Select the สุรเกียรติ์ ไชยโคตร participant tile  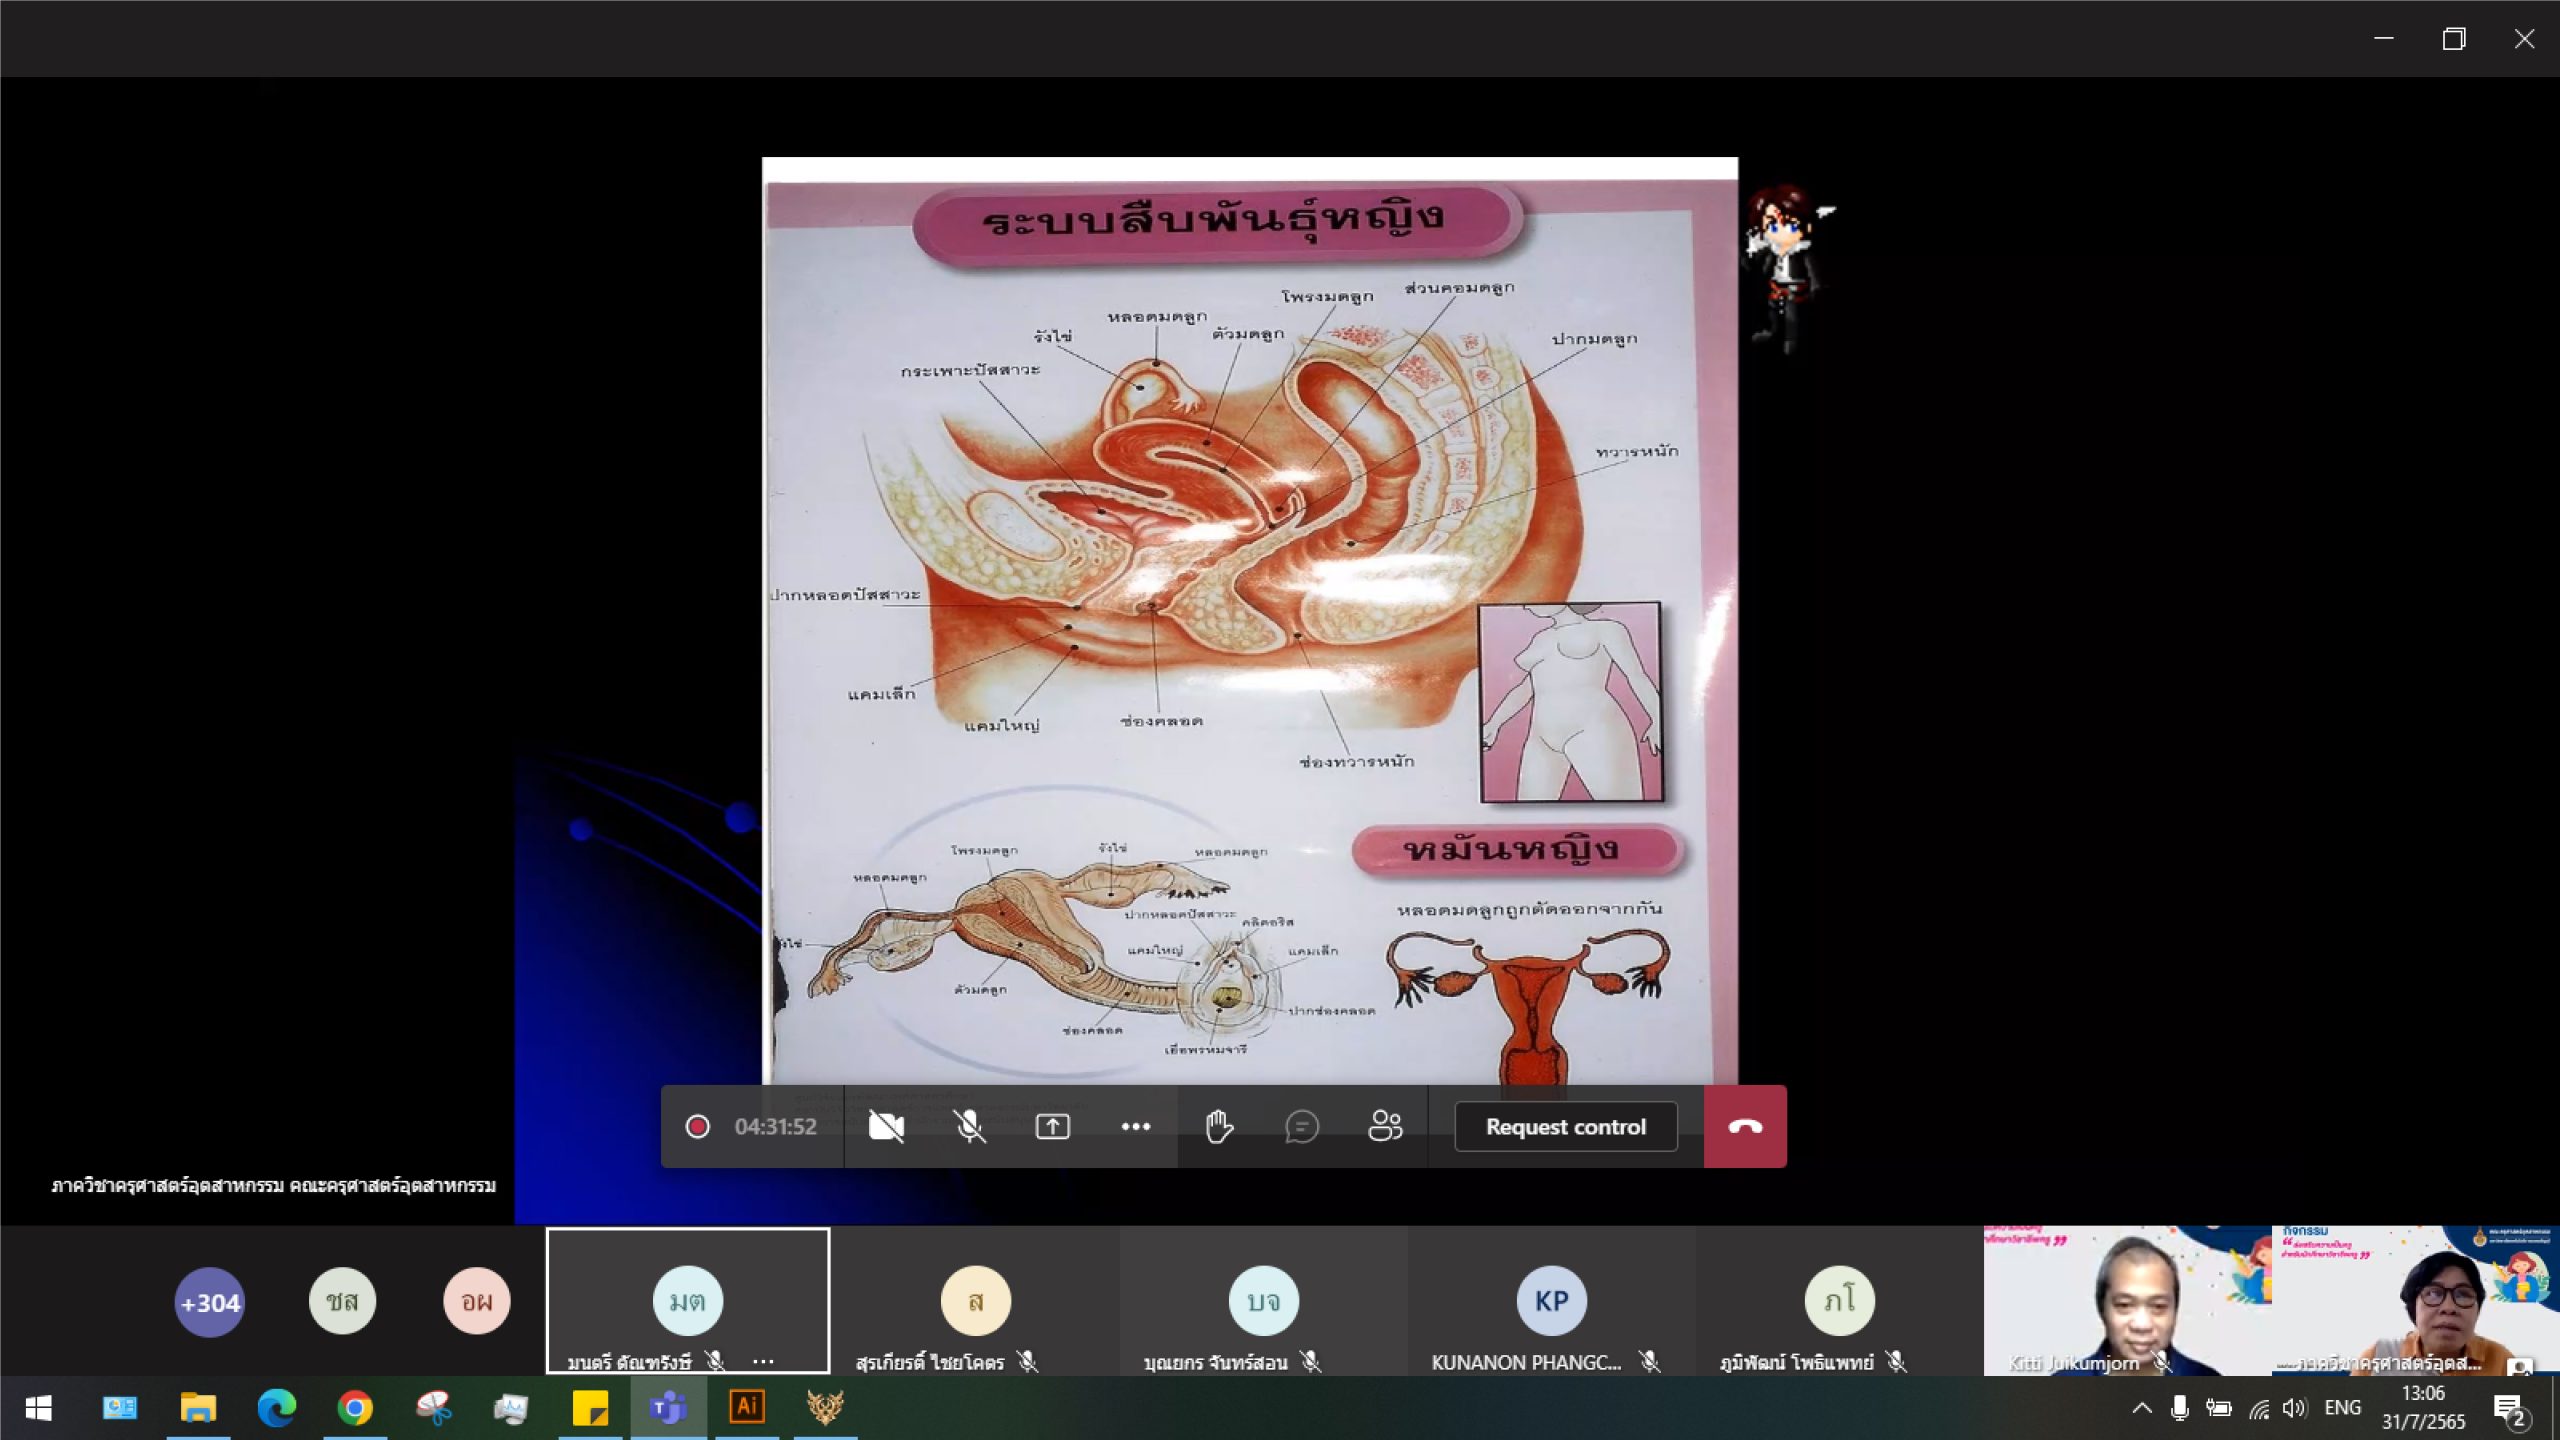976,1301
